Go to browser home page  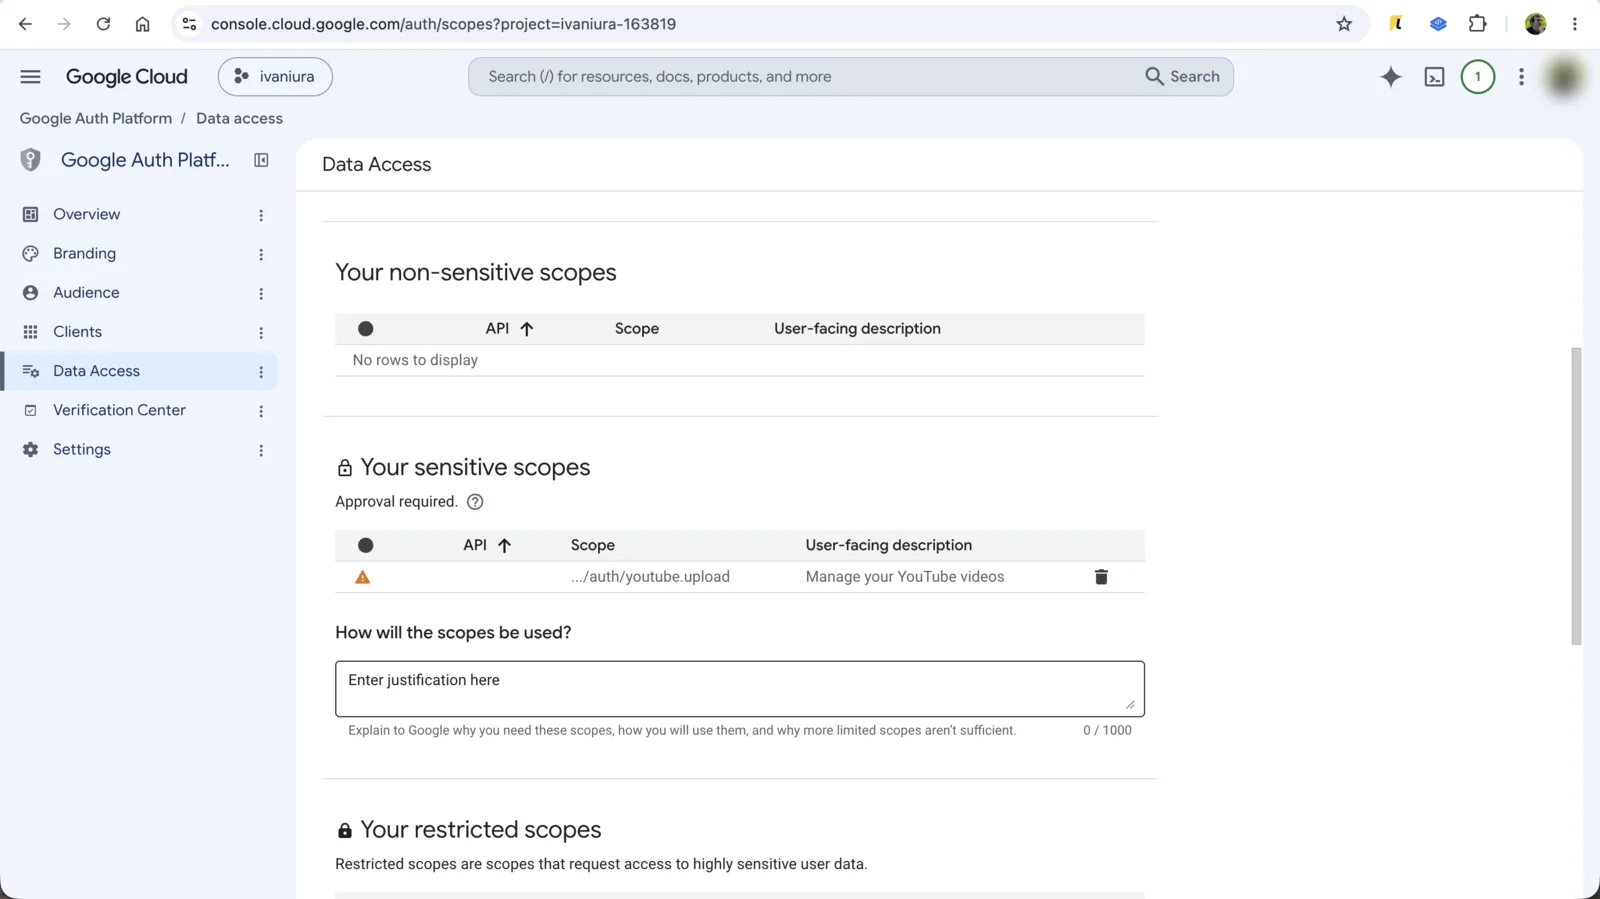point(142,24)
